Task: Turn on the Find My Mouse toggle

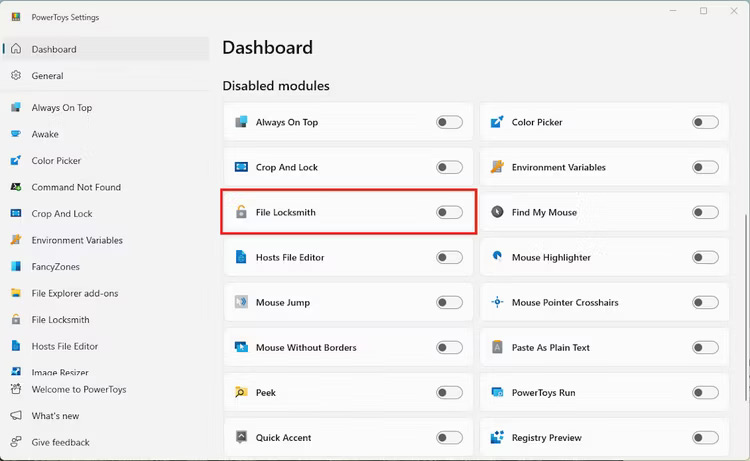Action: (705, 212)
